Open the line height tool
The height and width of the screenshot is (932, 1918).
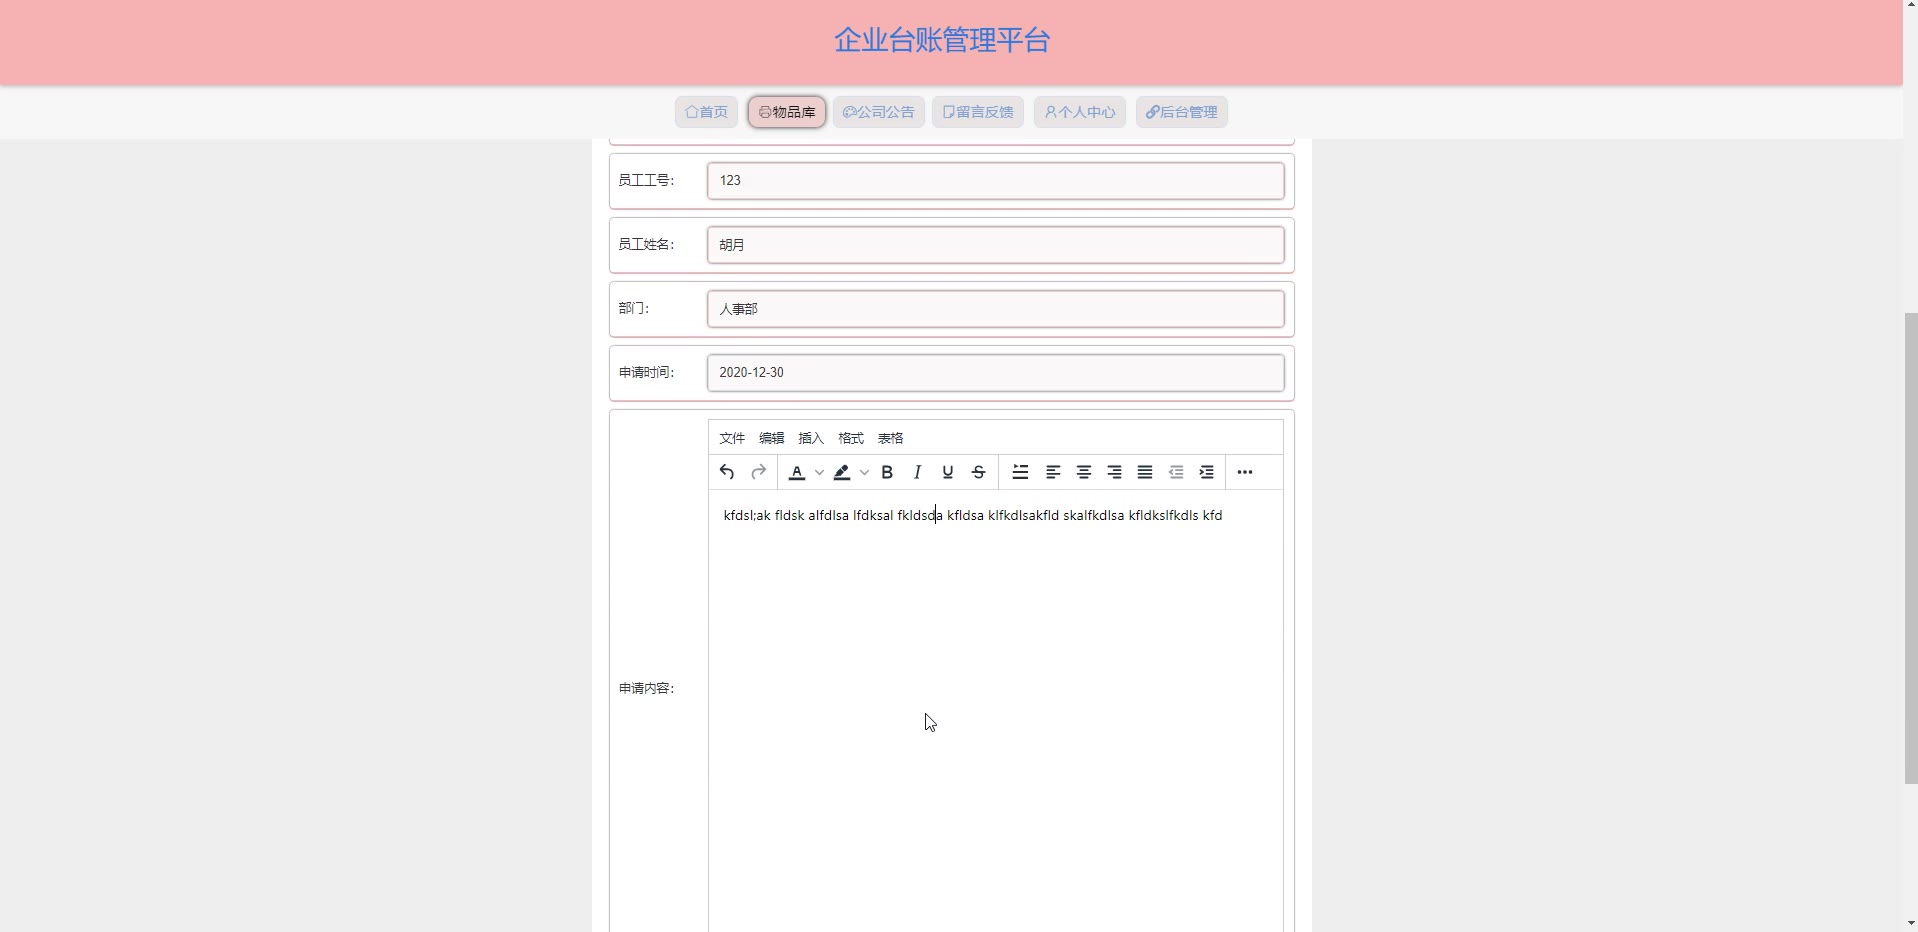click(1020, 472)
